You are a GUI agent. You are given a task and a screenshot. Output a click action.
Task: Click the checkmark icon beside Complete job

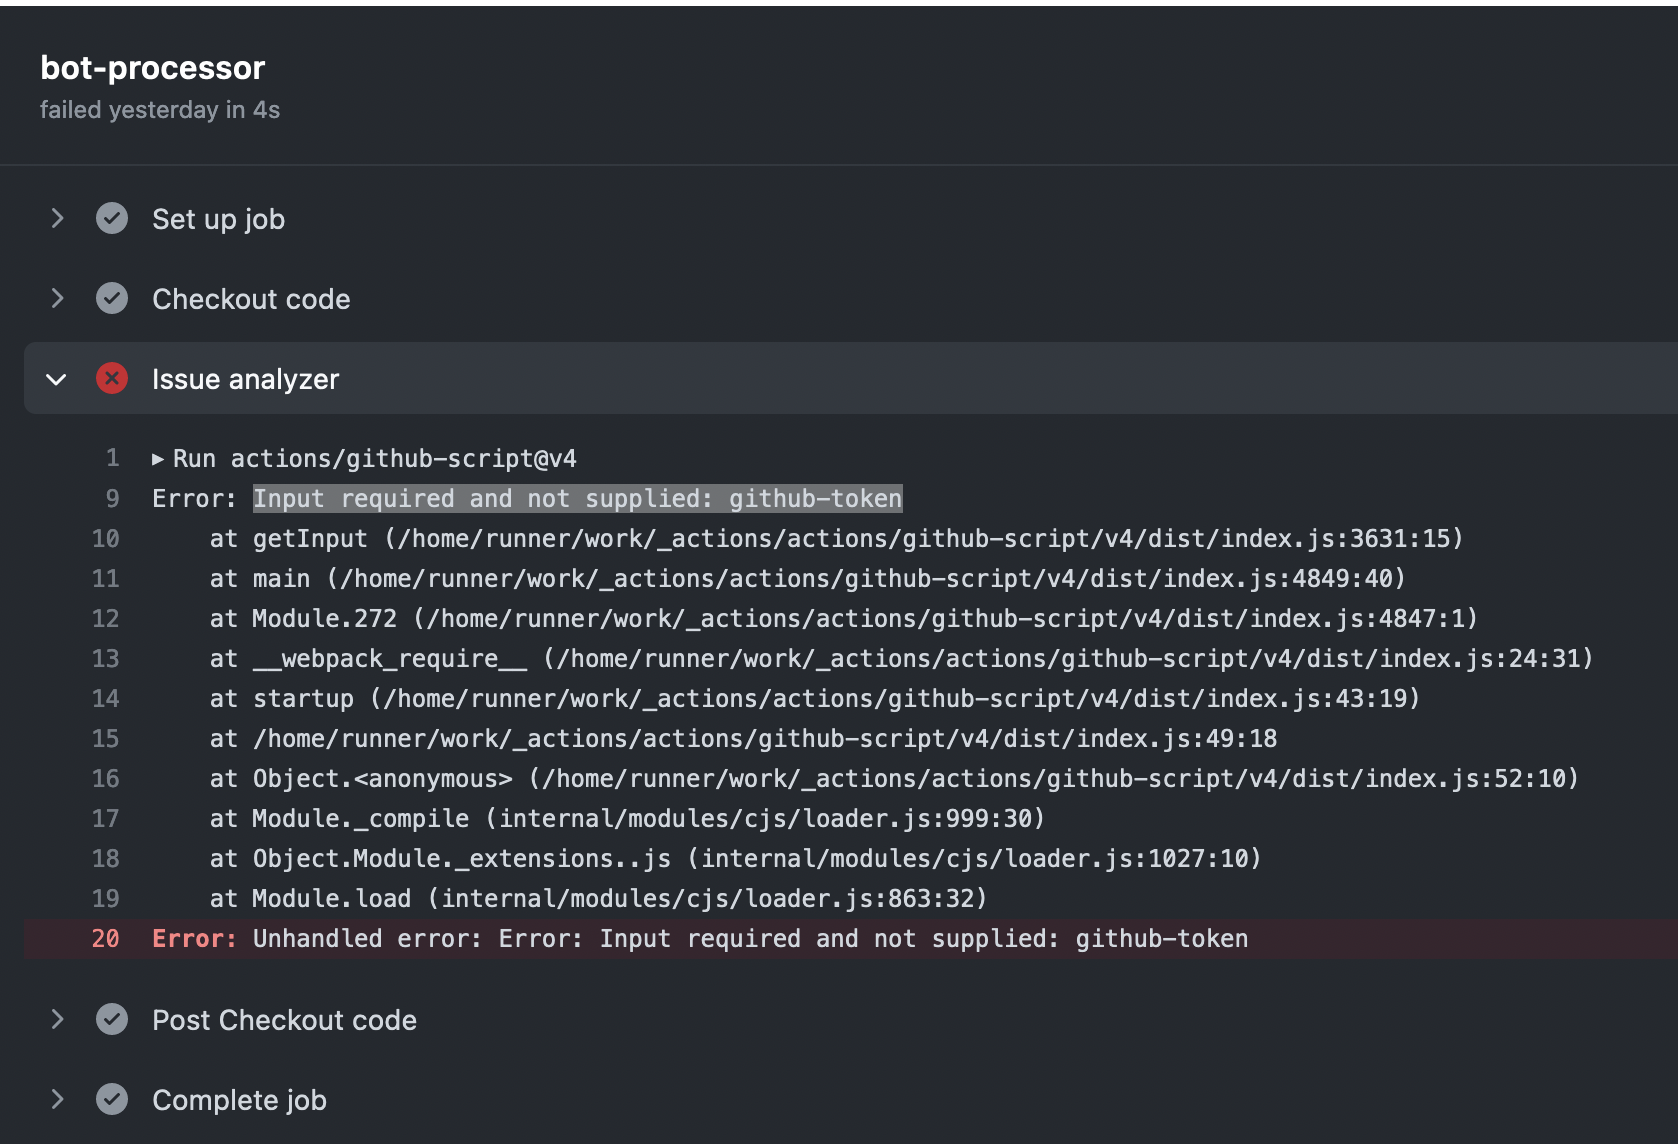111,1099
